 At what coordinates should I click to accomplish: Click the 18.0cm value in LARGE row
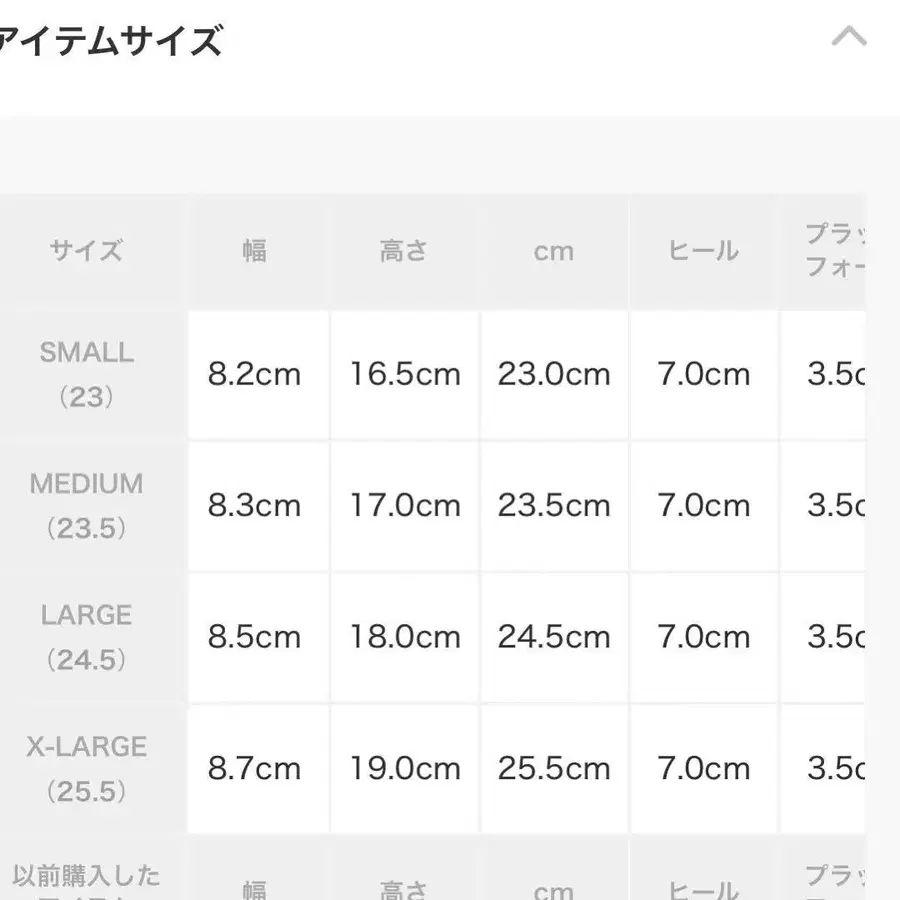click(404, 637)
